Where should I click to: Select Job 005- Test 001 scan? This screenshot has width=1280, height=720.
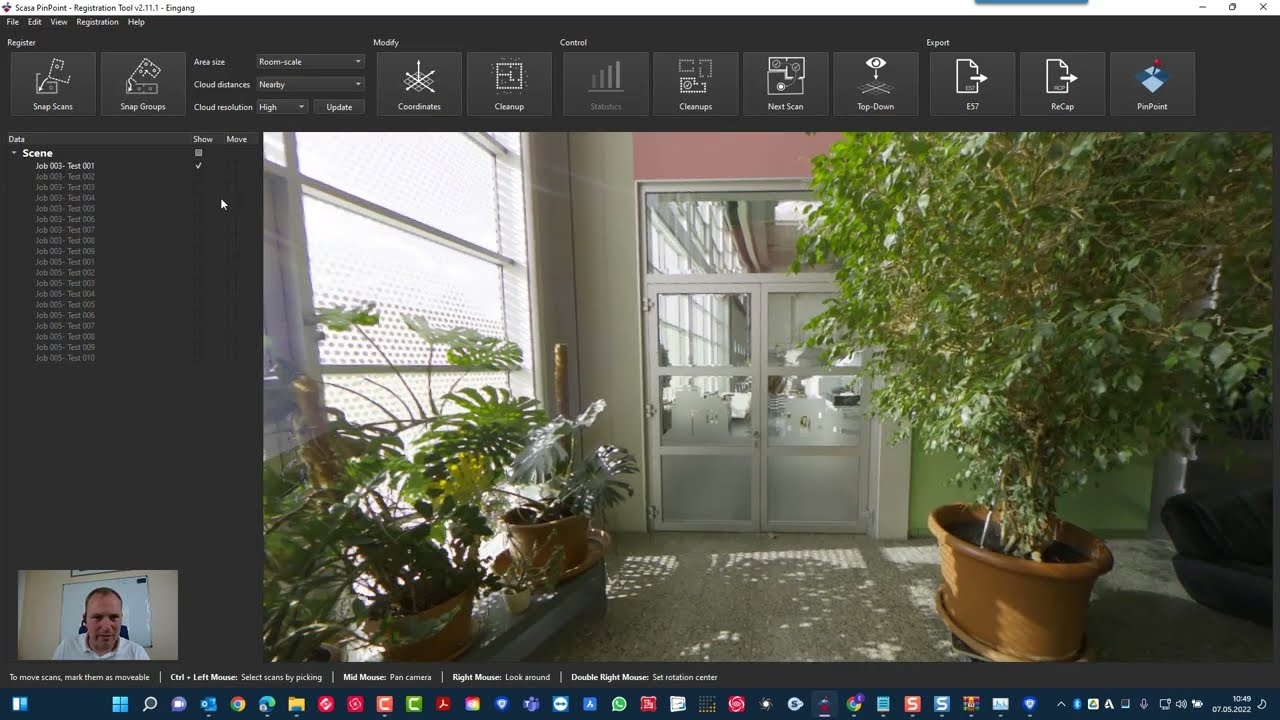tap(65, 262)
